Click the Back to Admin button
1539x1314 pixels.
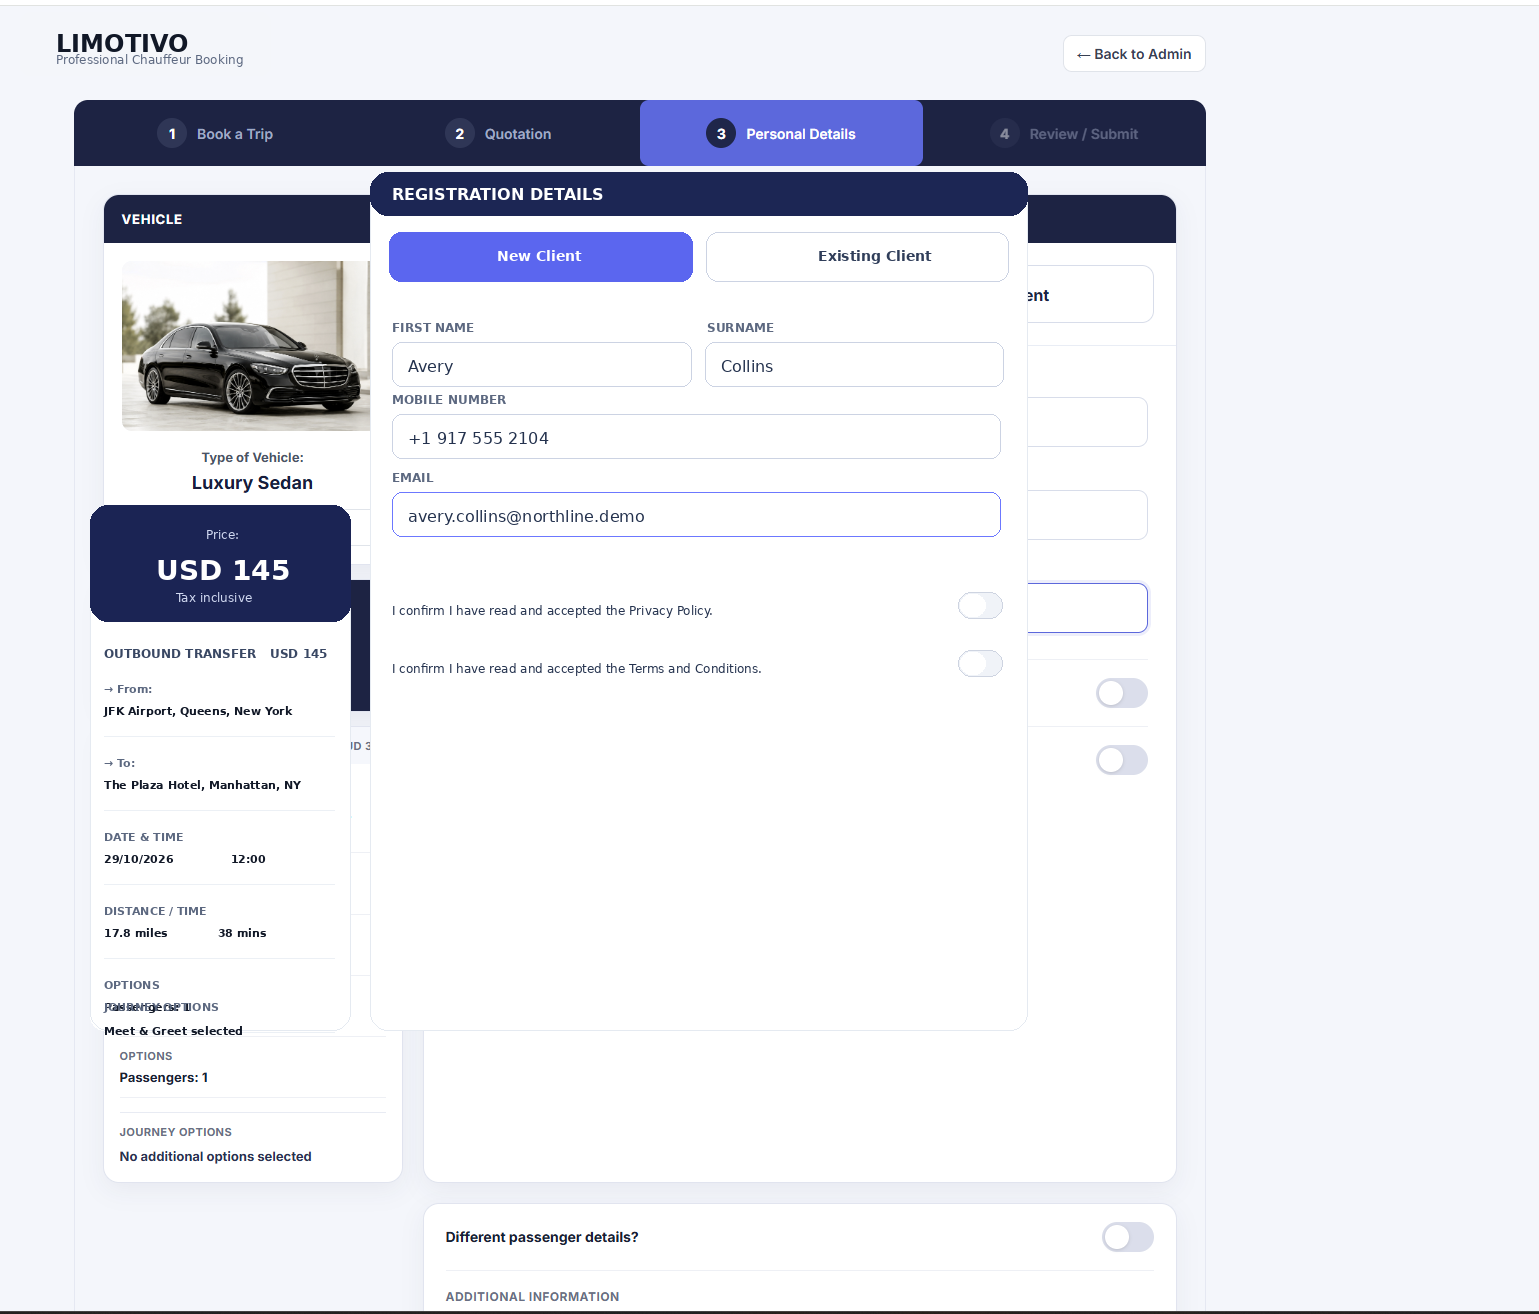1134,54
